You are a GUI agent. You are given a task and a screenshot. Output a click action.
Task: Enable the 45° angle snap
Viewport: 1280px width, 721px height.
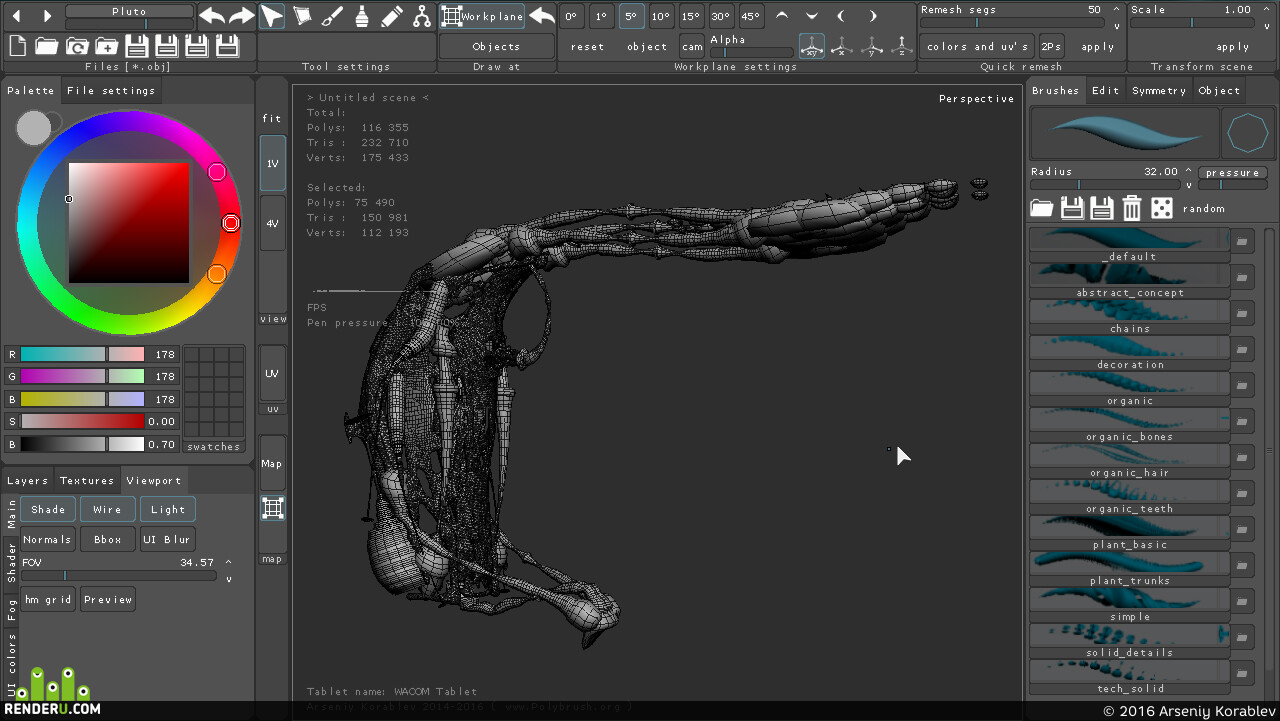pos(751,17)
